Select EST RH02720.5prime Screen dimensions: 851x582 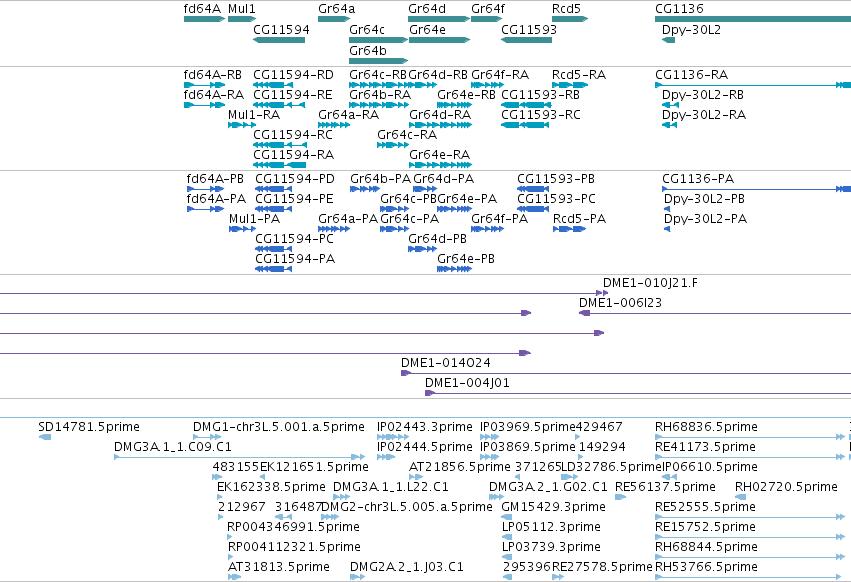[x=740, y=497]
